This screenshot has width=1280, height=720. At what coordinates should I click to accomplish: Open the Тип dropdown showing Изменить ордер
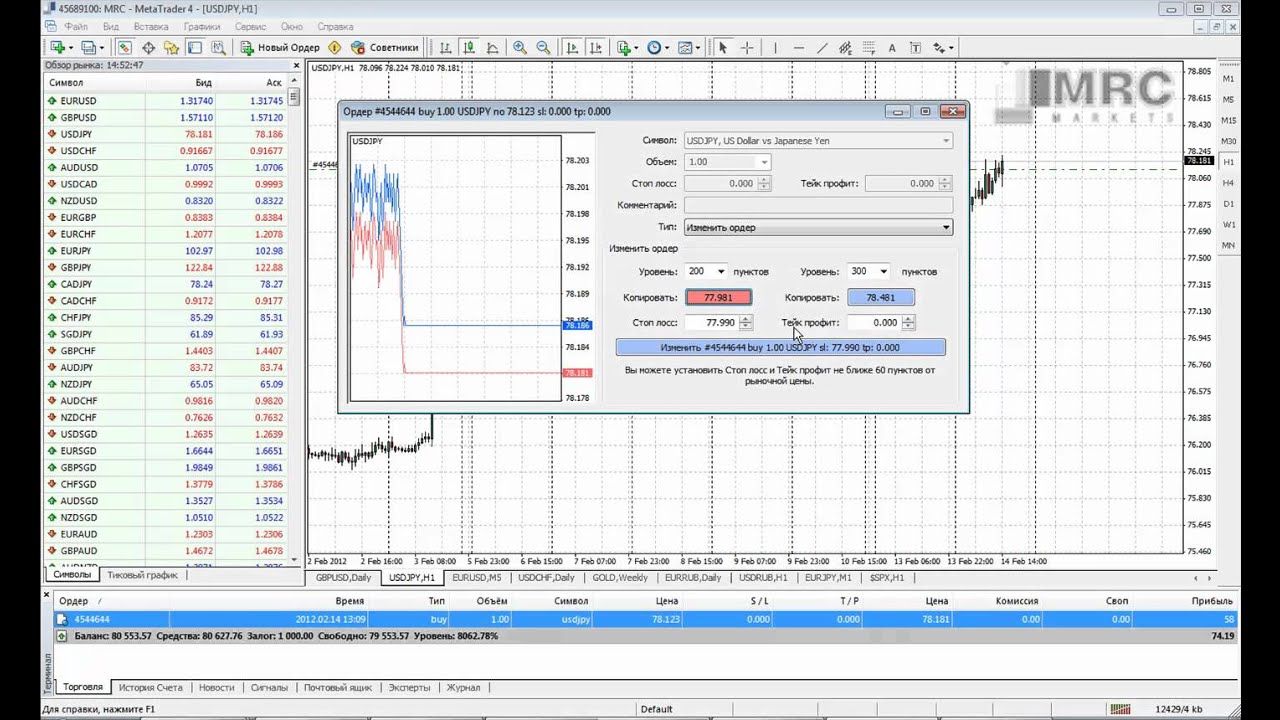[817, 227]
